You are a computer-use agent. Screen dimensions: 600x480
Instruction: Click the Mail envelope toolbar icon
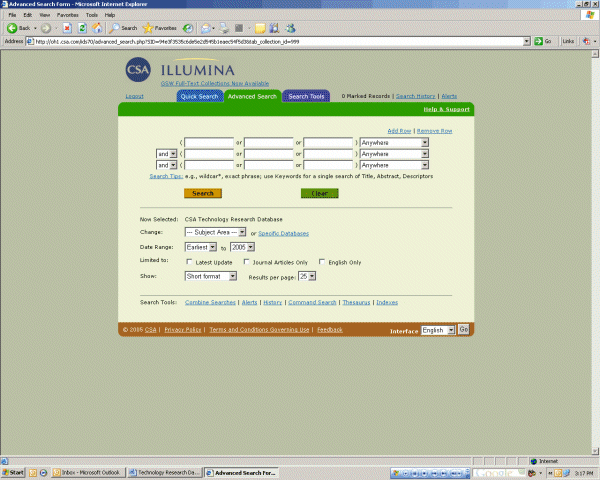click(x=206, y=28)
